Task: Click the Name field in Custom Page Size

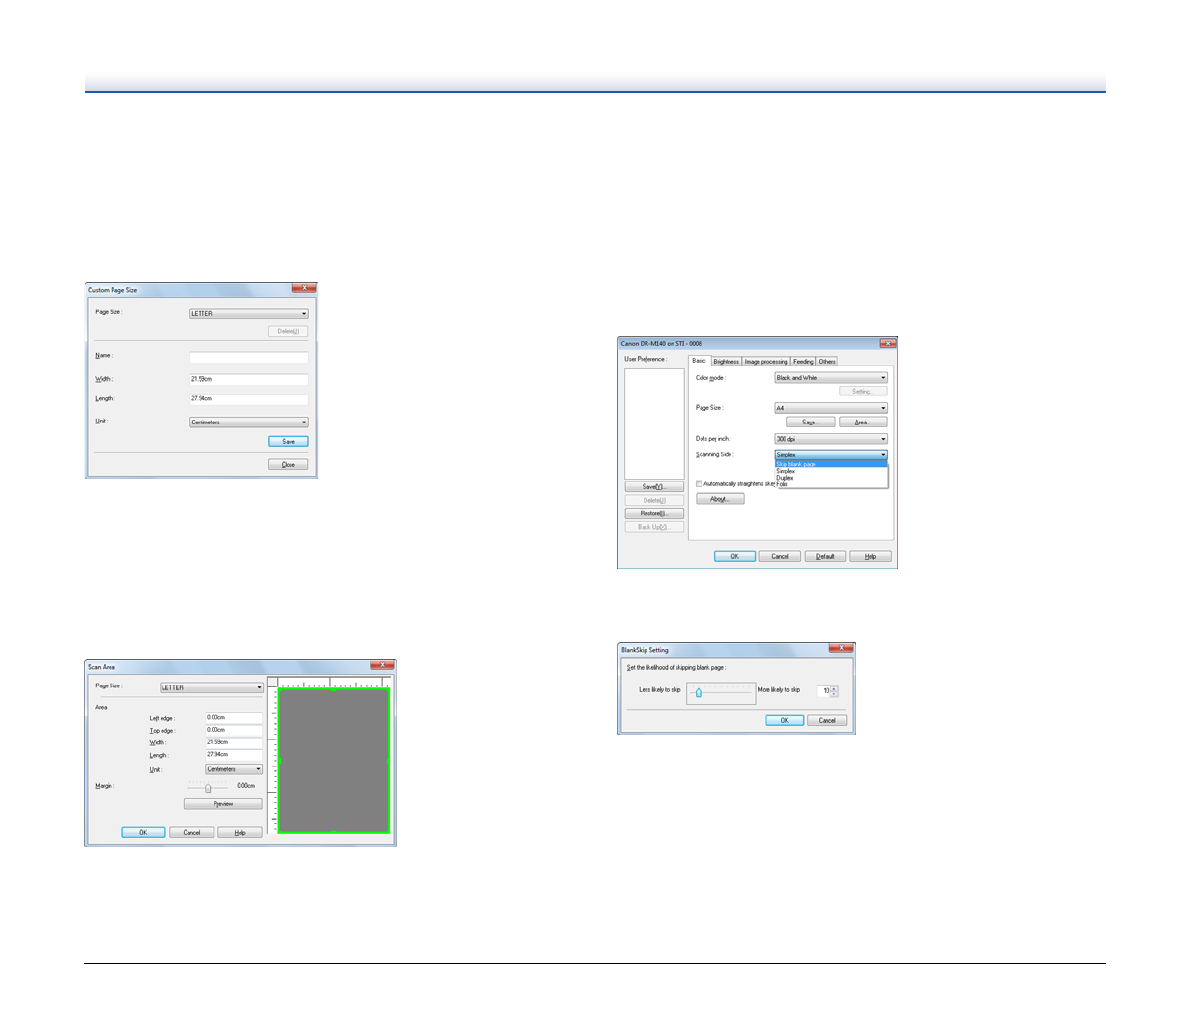Action: click(248, 357)
